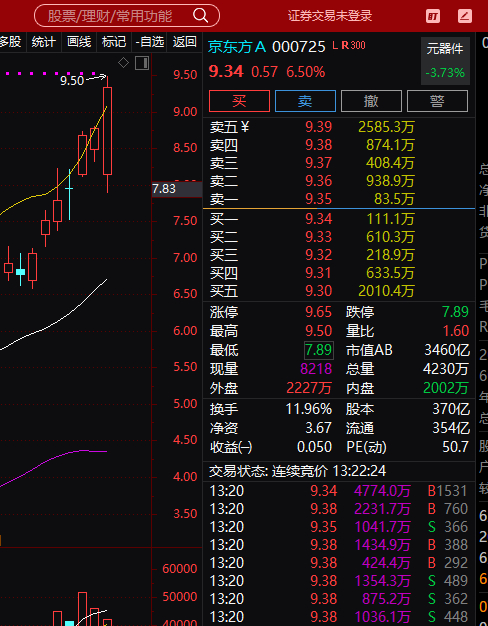Click the red 买 buy button

click(x=239, y=101)
